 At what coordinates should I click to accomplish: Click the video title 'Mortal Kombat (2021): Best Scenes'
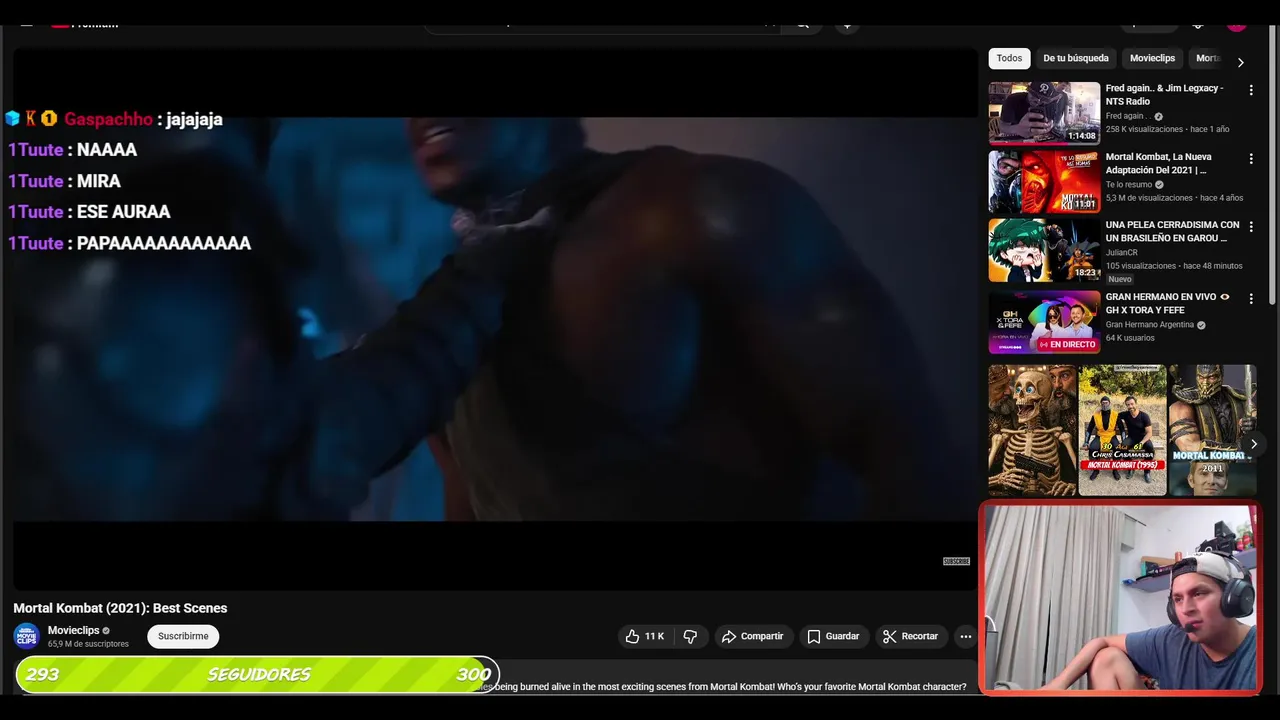tap(120, 608)
